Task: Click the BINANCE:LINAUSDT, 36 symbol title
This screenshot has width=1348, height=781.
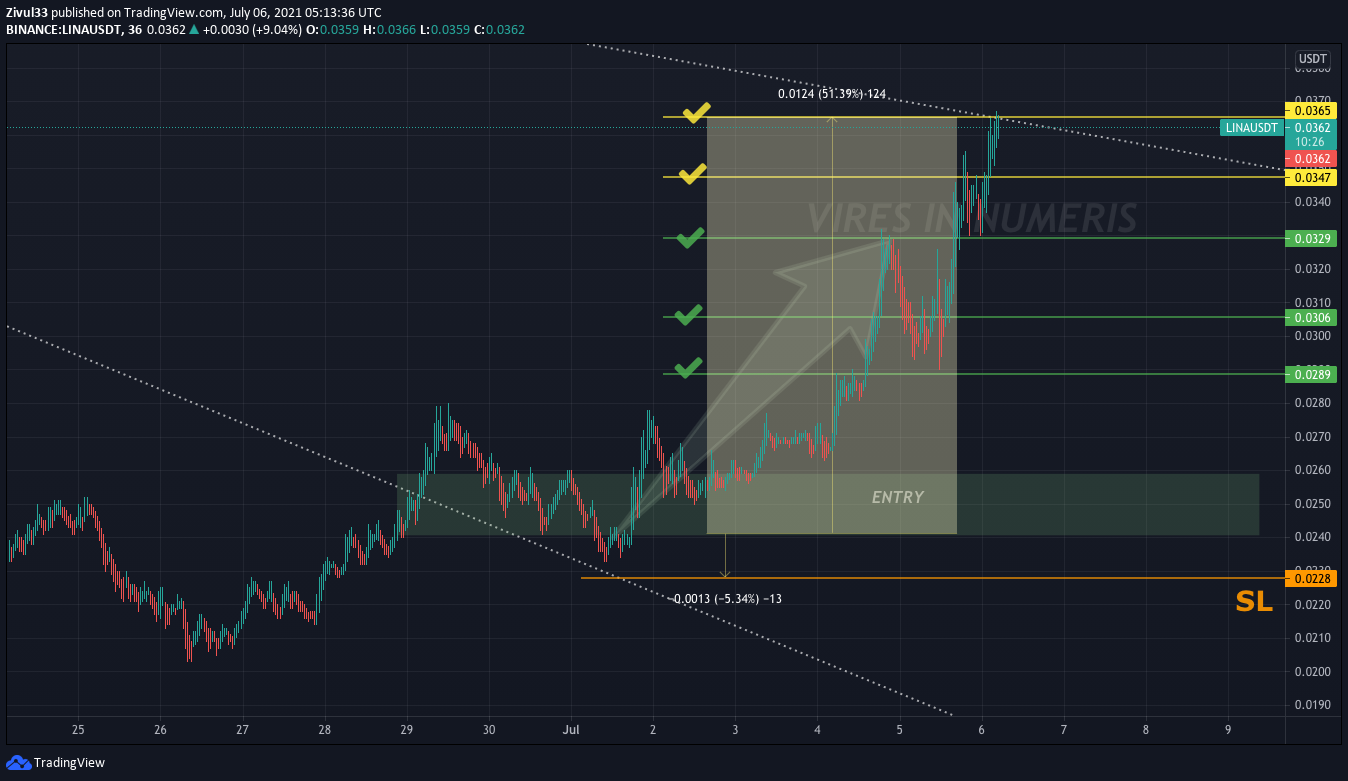Action: tap(73, 30)
